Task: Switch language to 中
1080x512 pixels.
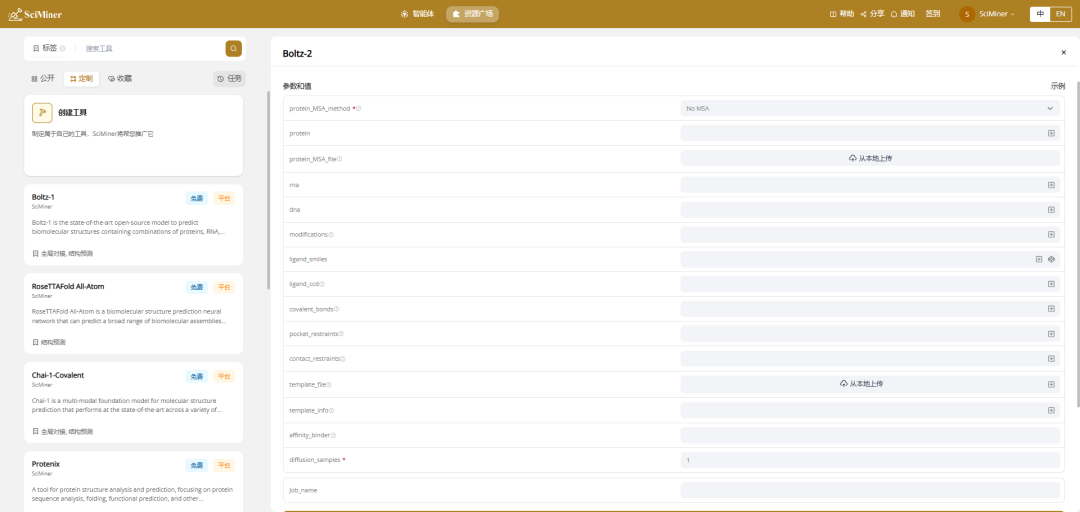Action: coord(1040,14)
